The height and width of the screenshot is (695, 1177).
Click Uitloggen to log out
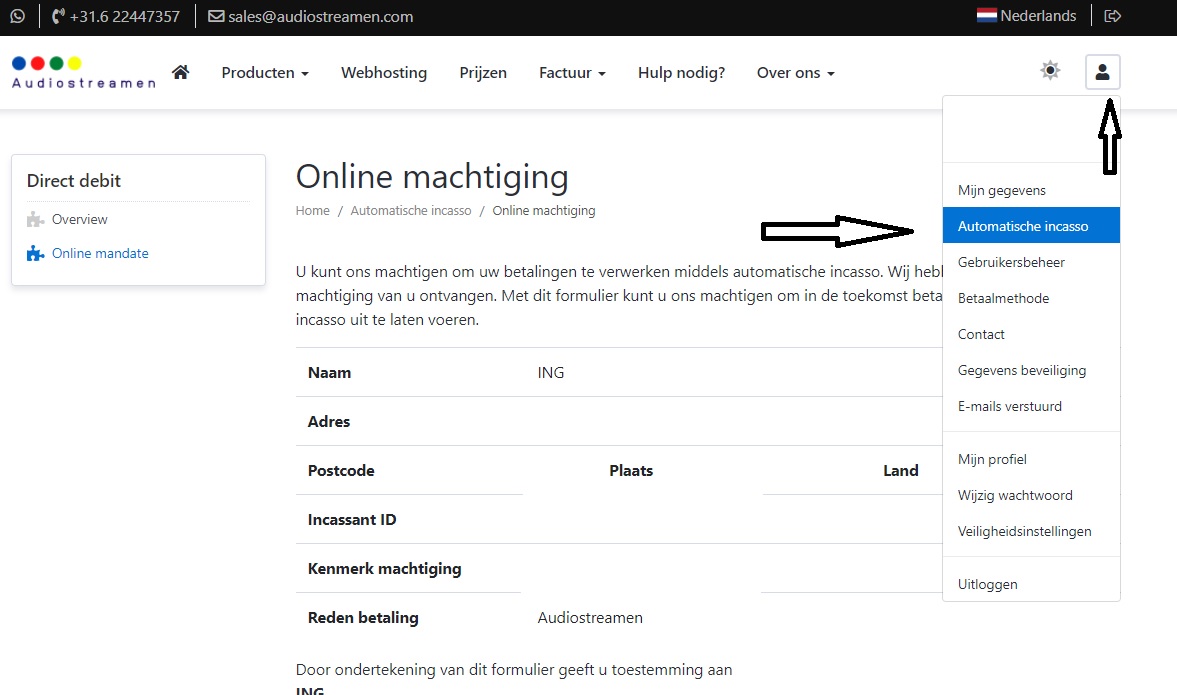pyautogui.click(x=987, y=584)
